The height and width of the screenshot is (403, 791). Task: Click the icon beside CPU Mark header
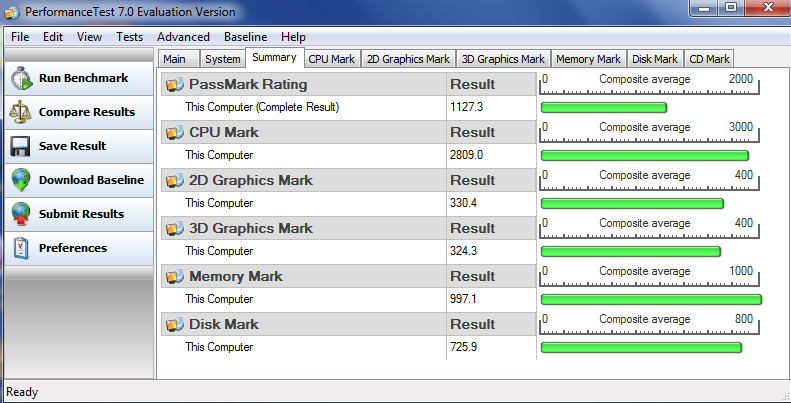tap(175, 132)
